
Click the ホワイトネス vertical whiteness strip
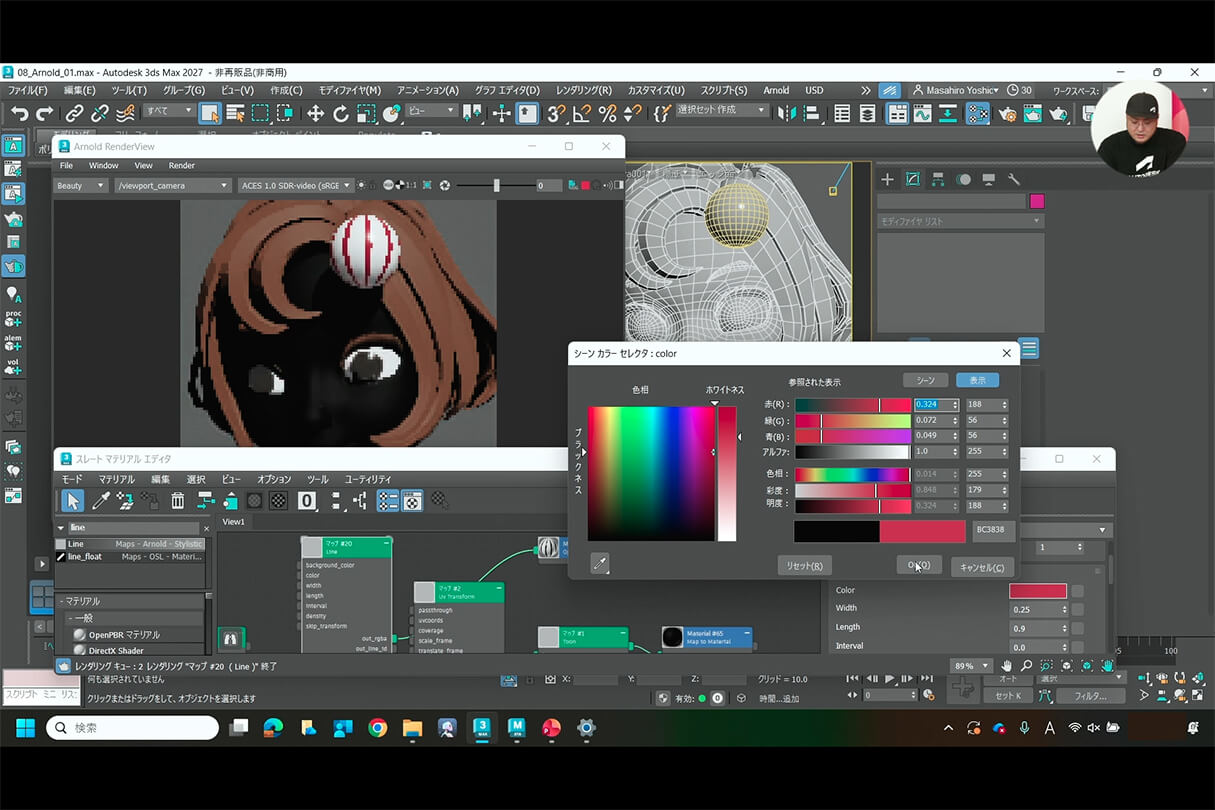[727, 473]
